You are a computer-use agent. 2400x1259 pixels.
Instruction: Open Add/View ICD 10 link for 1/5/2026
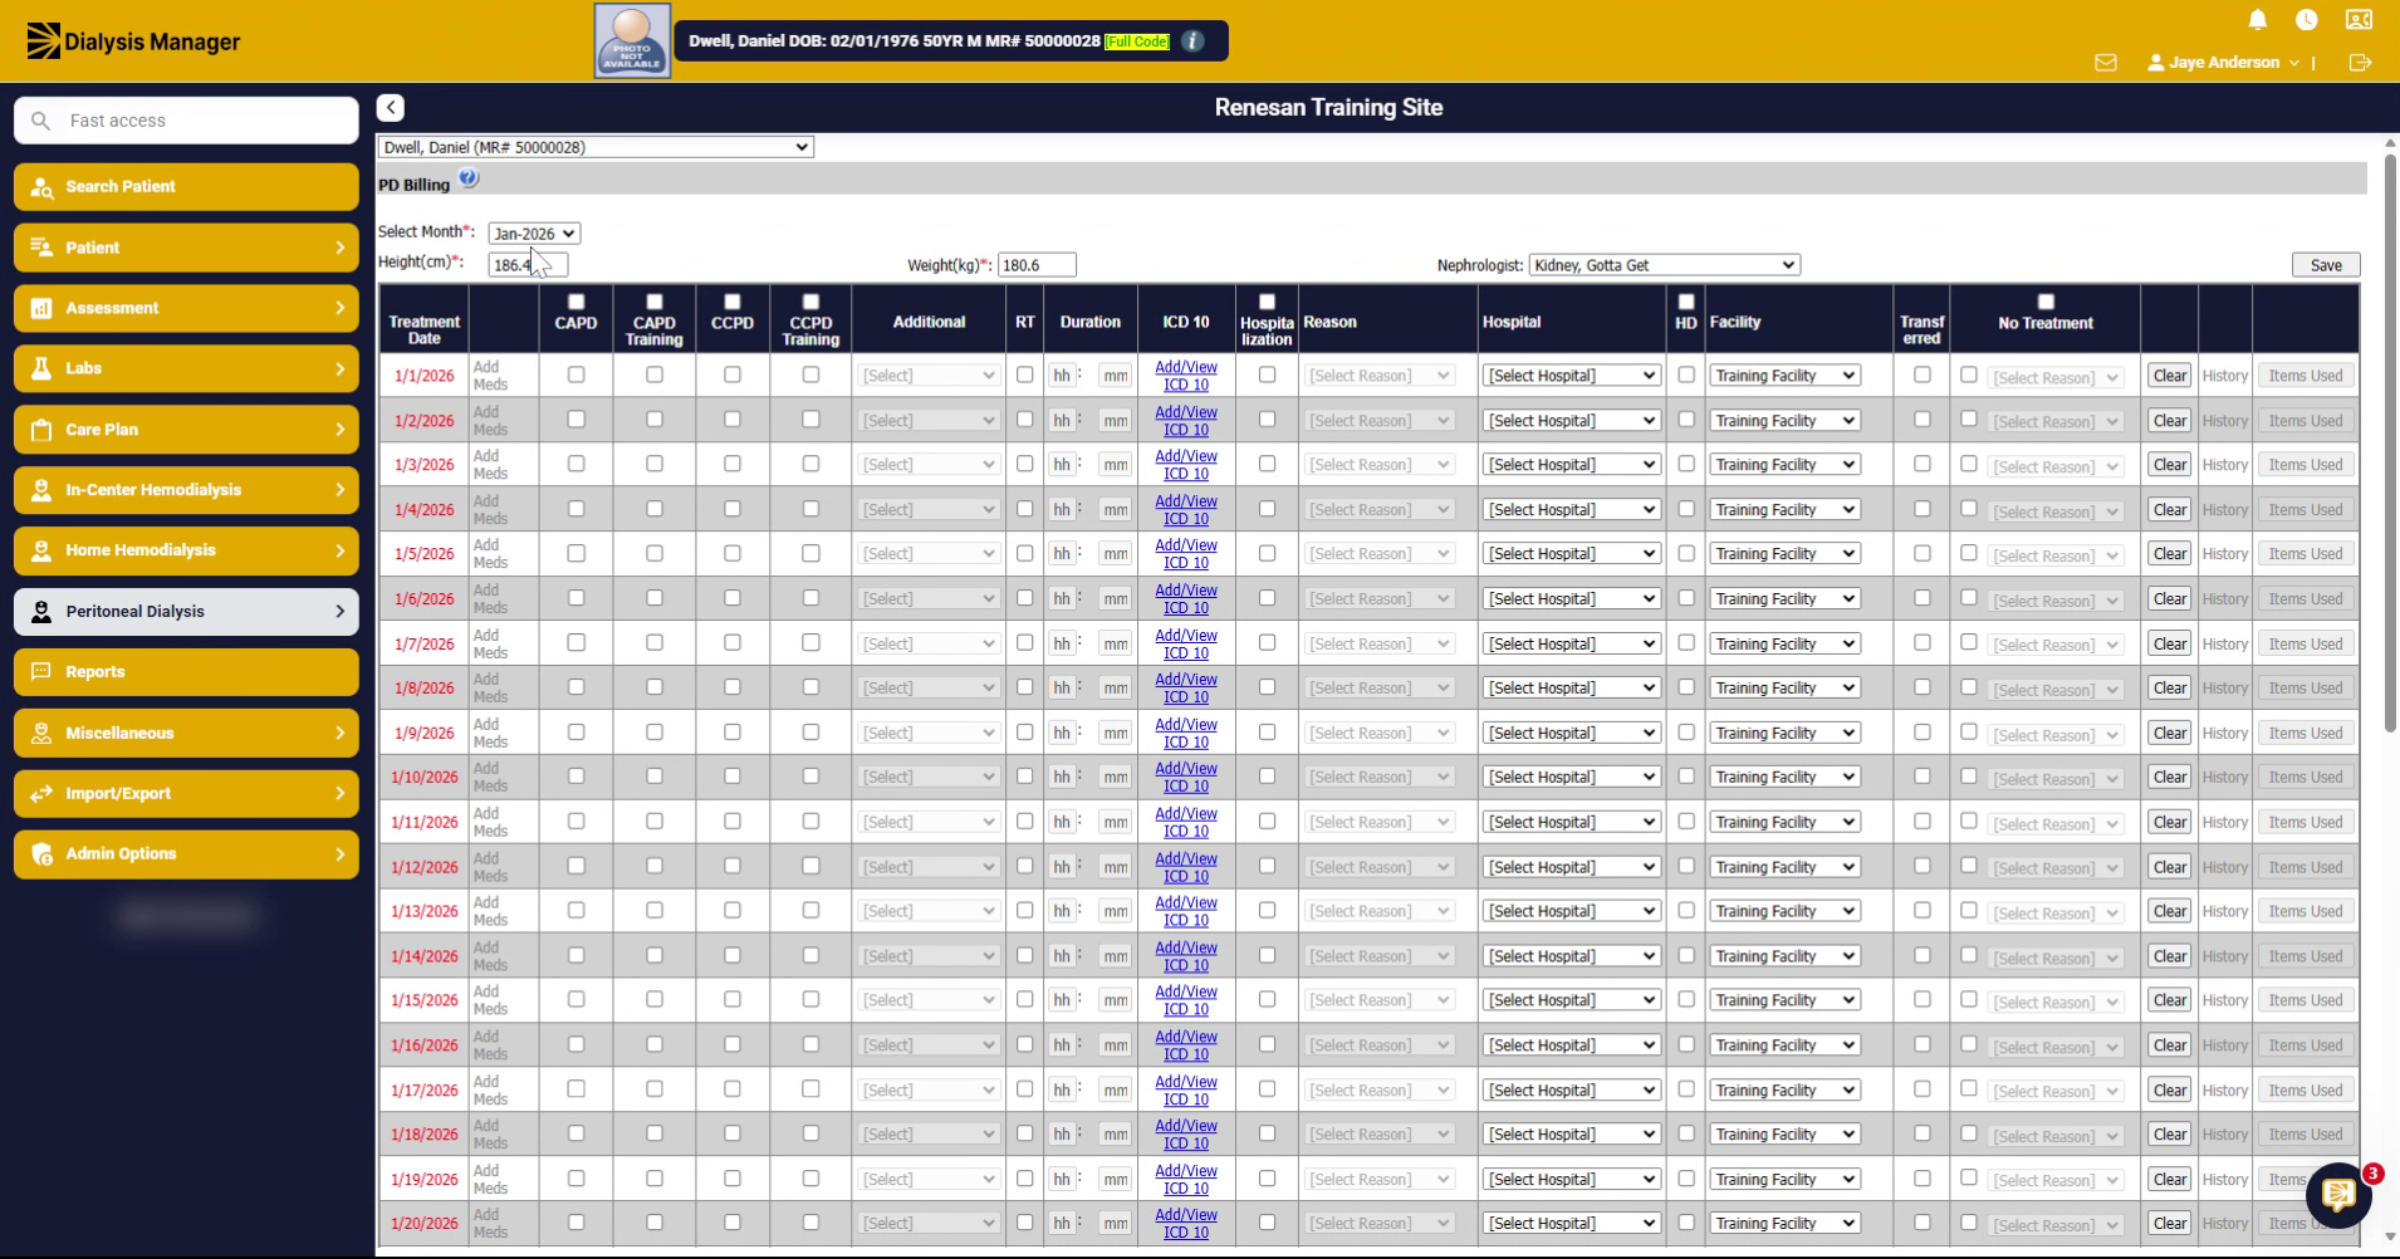(1186, 554)
